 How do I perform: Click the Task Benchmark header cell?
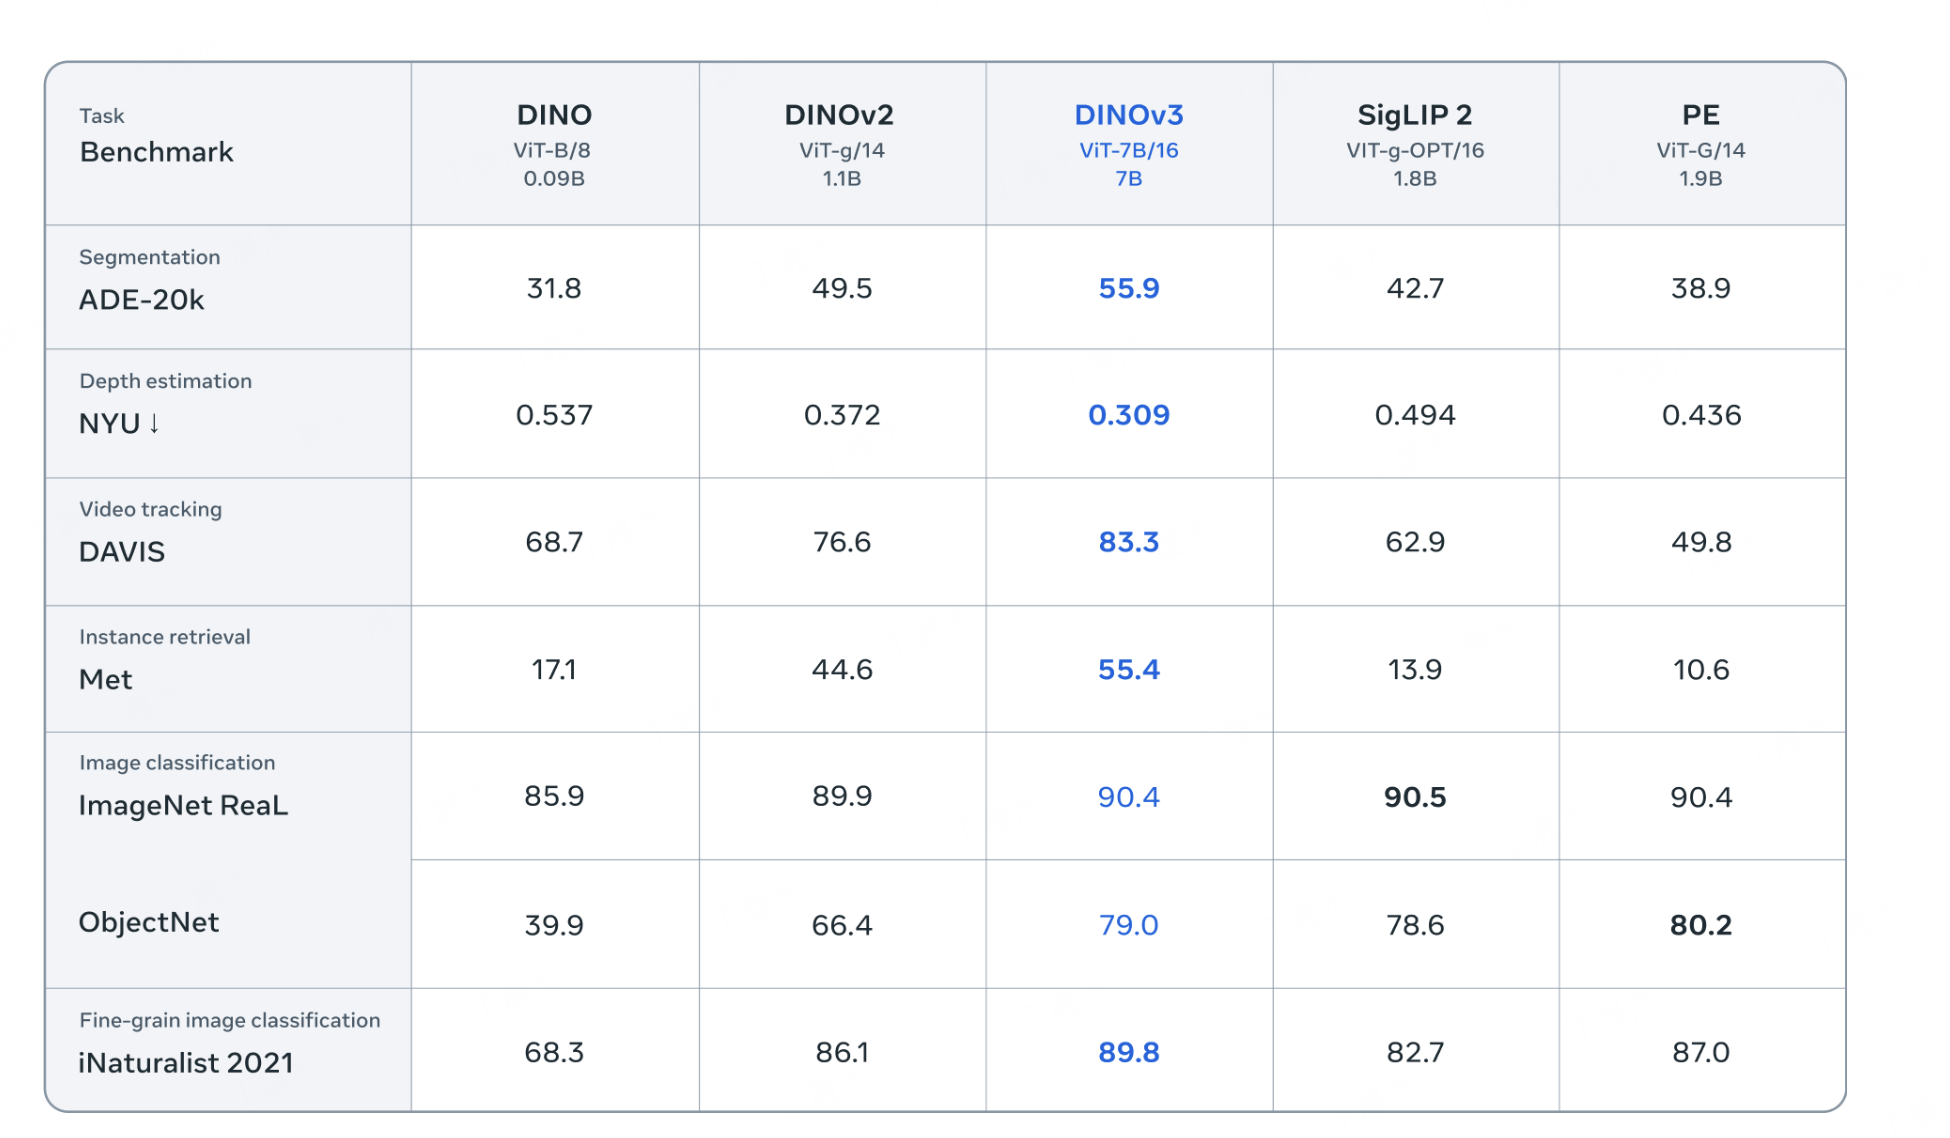coord(228,144)
